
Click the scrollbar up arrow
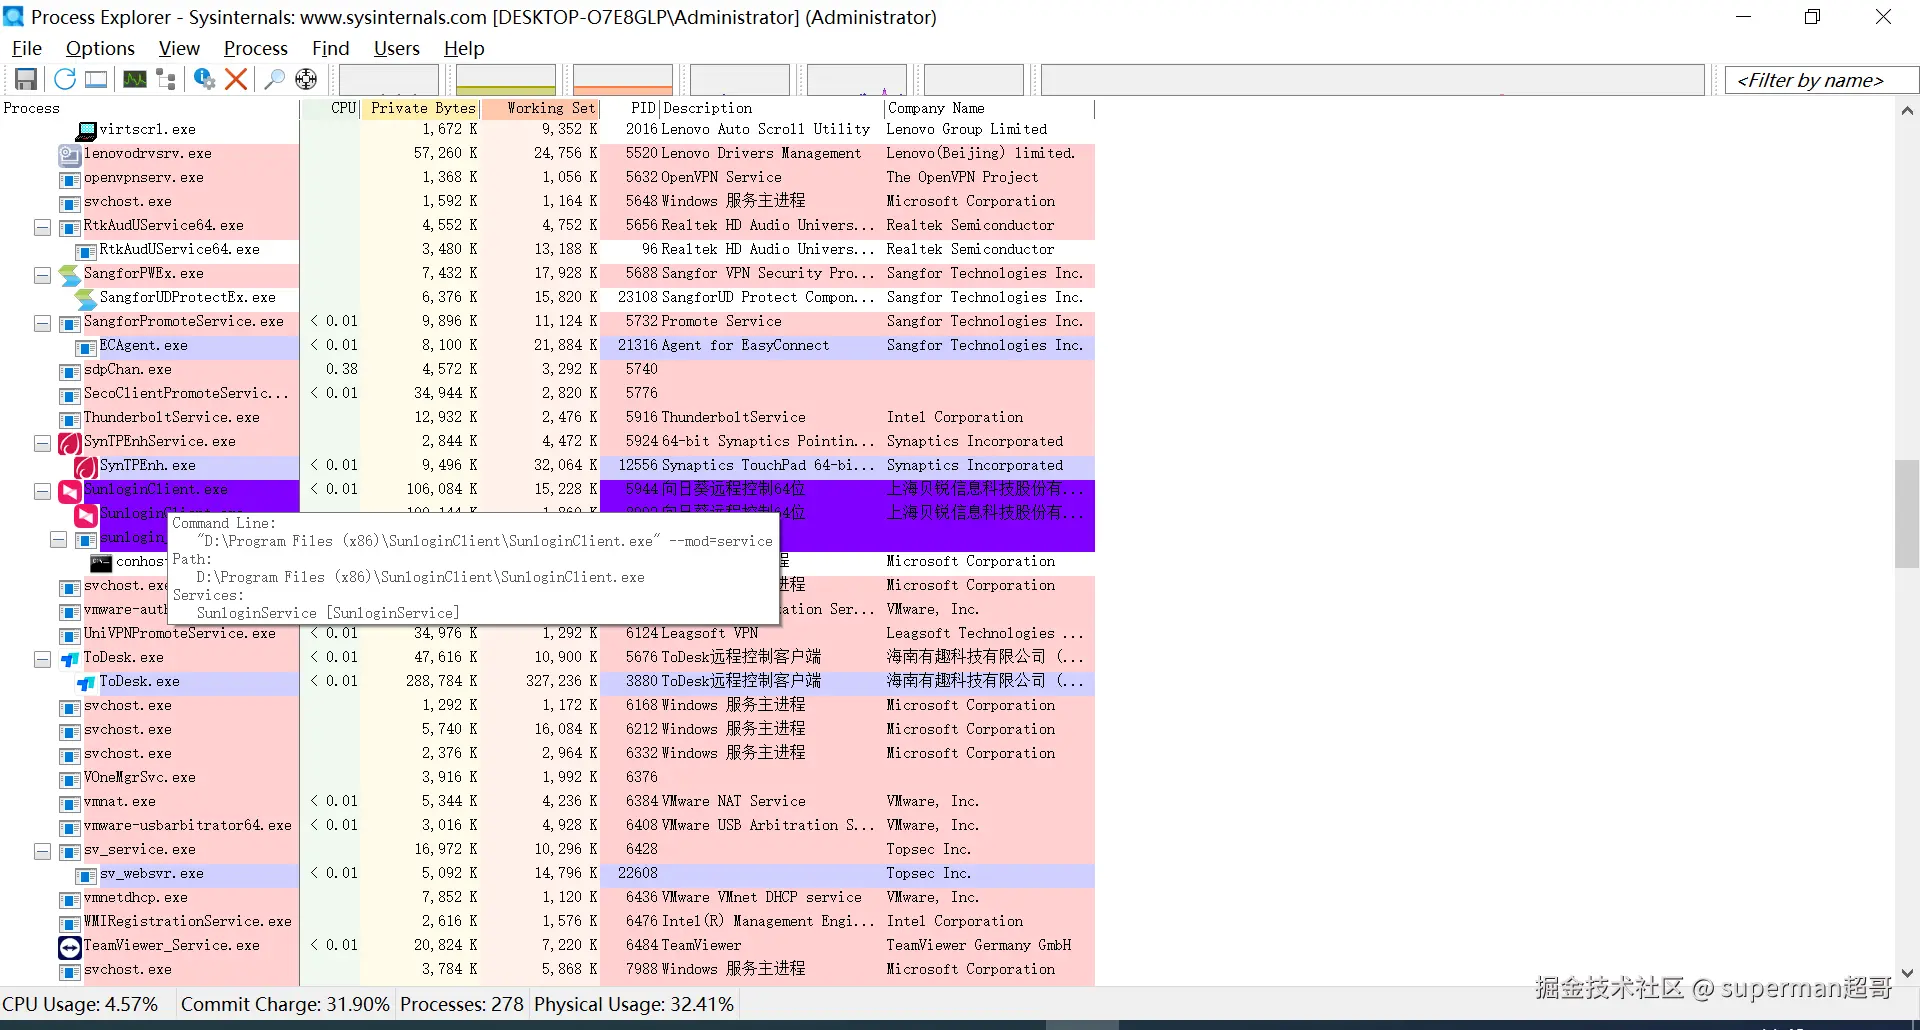point(1907,110)
